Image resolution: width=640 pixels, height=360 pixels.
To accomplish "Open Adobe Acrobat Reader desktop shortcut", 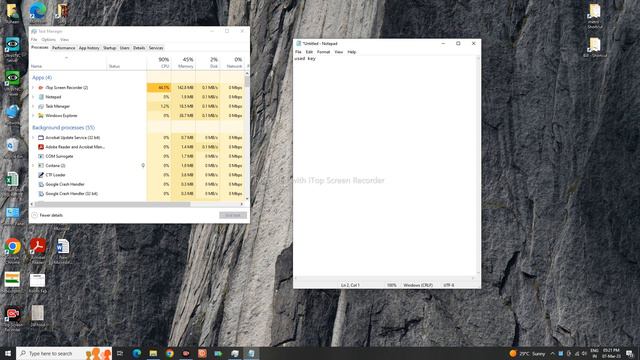I will [x=38, y=246].
